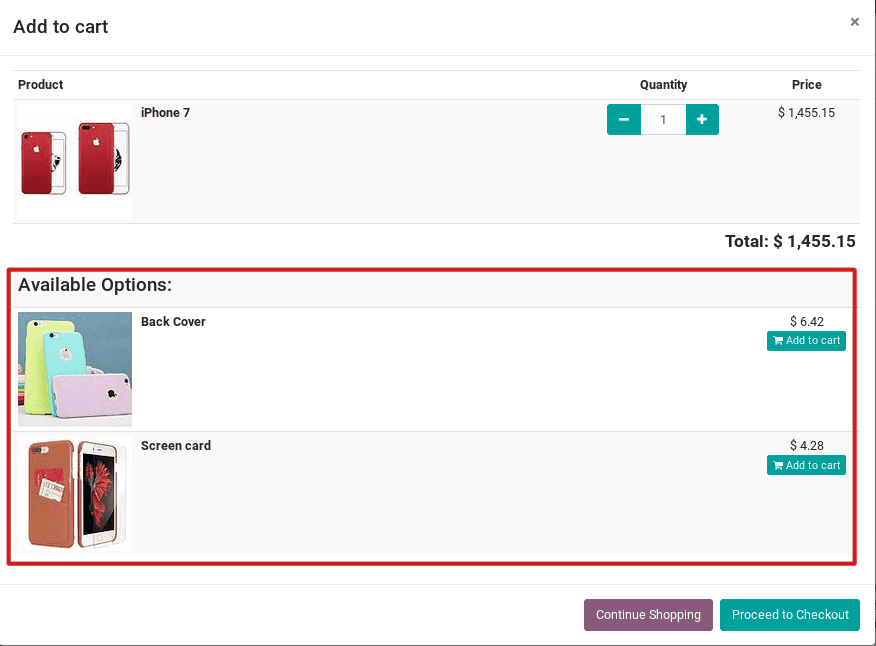The height and width of the screenshot is (646, 876).
Task: Open the Back Cover product image
Action: tap(75, 369)
